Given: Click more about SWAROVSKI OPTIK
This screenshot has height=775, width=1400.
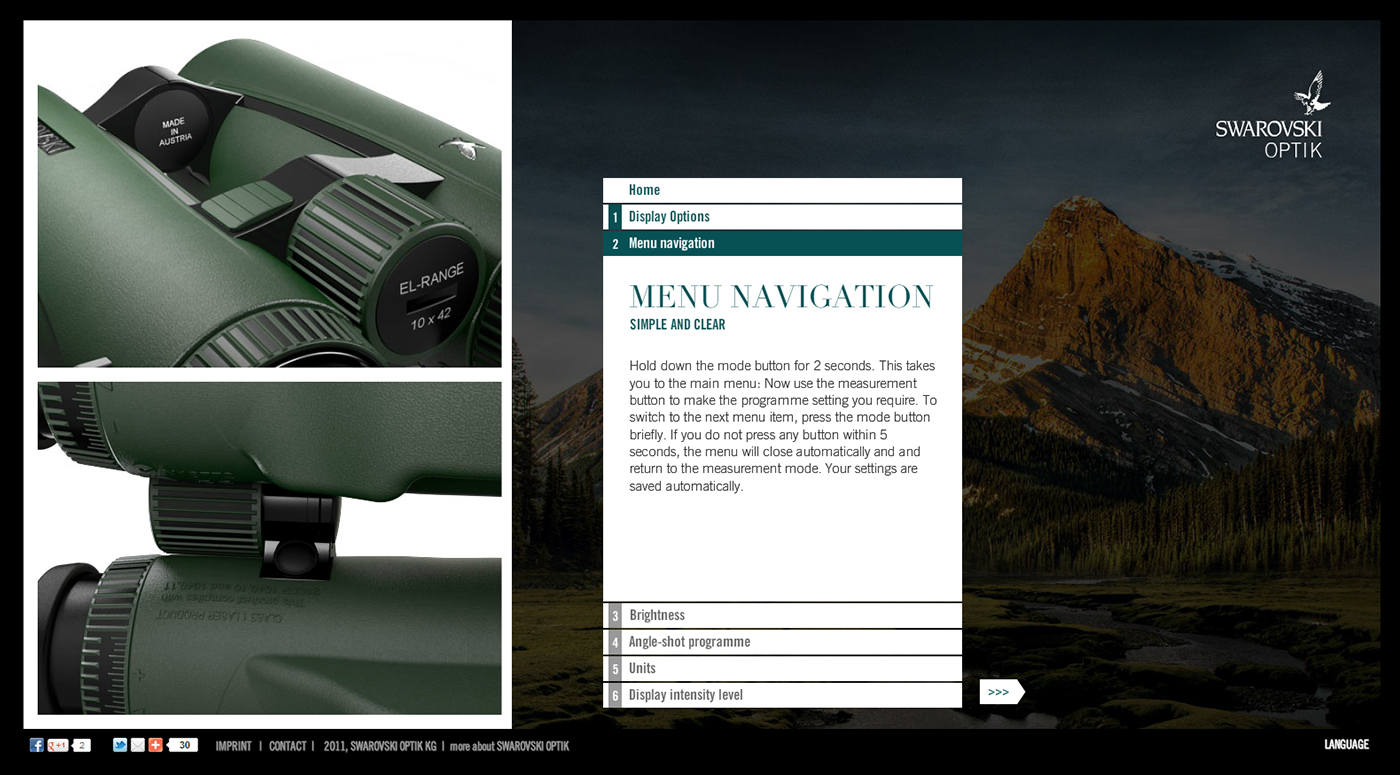Looking at the screenshot, I should click(509, 745).
